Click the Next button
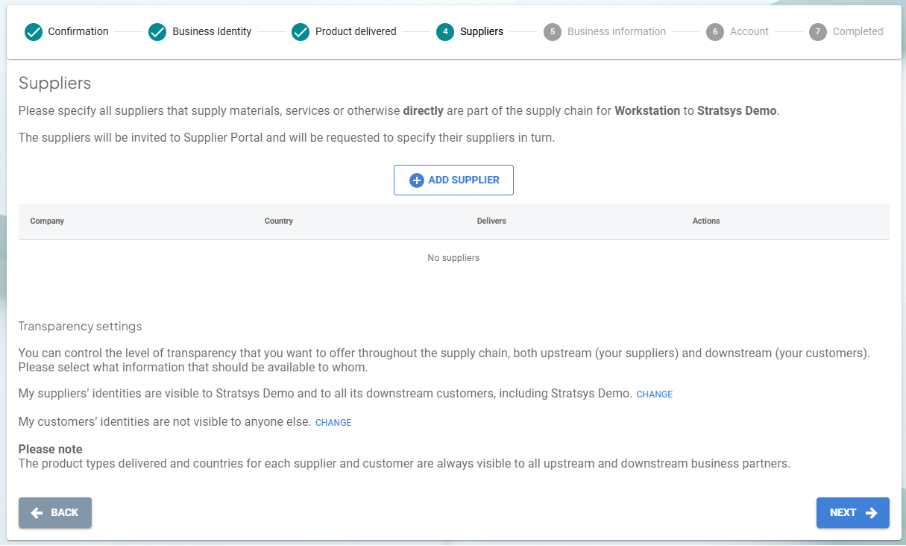 [x=852, y=513]
